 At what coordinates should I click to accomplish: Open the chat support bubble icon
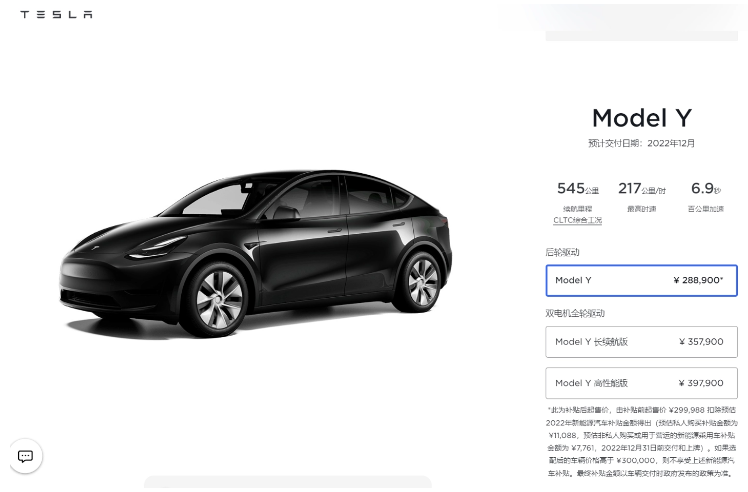point(25,456)
